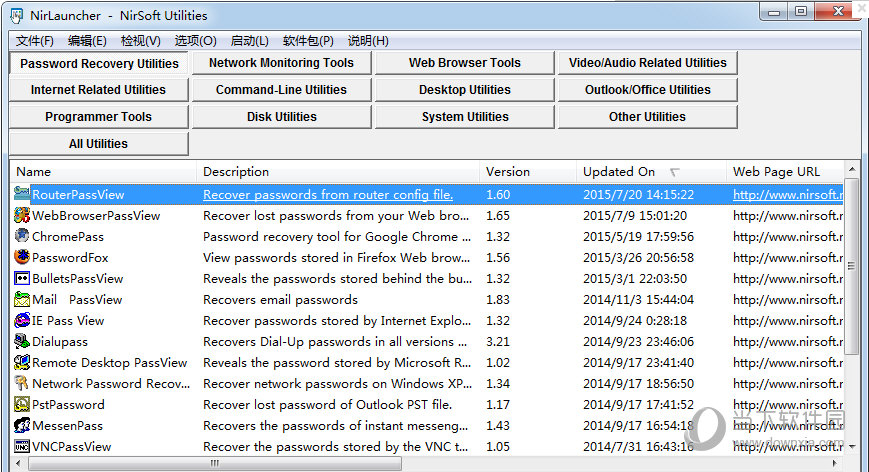Show Desktop Utilities category

coord(464,90)
